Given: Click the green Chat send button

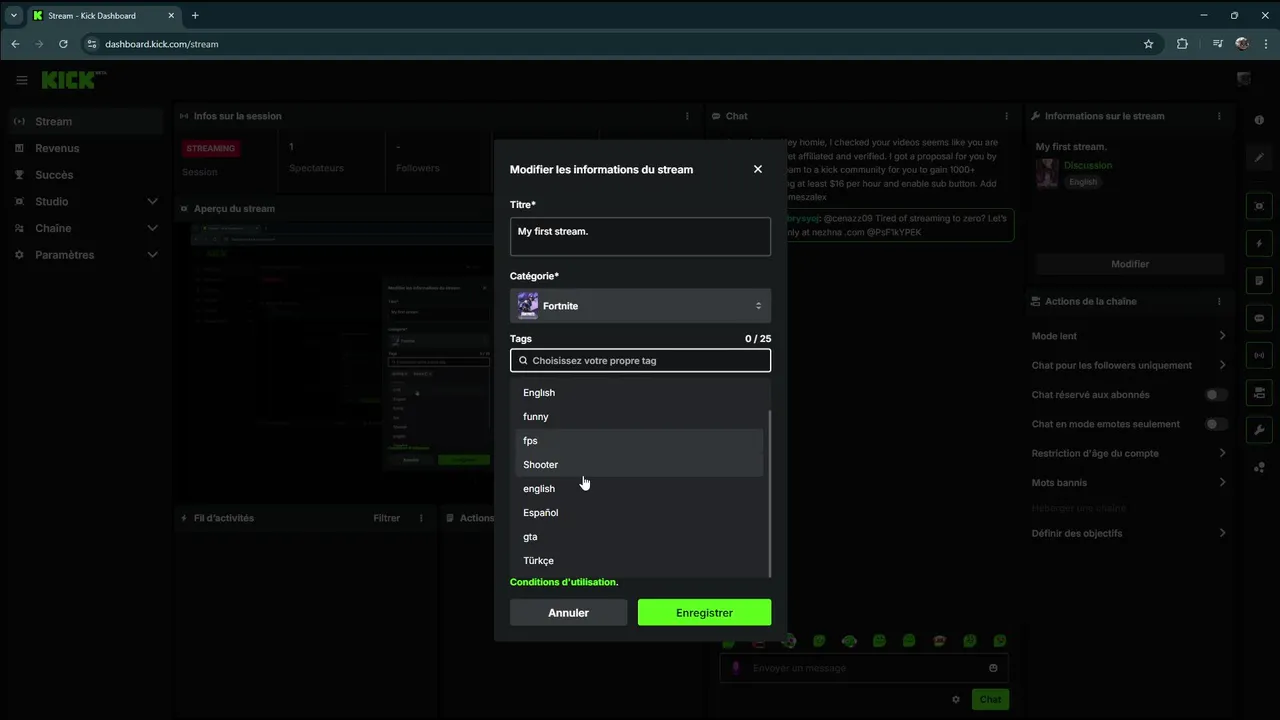Looking at the screenshot, I should coord(990,699).
